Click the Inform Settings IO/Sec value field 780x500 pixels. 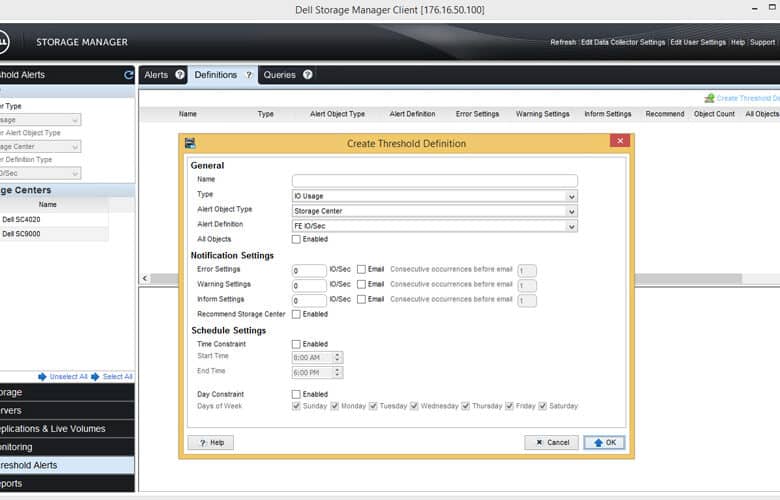point(309,300)
